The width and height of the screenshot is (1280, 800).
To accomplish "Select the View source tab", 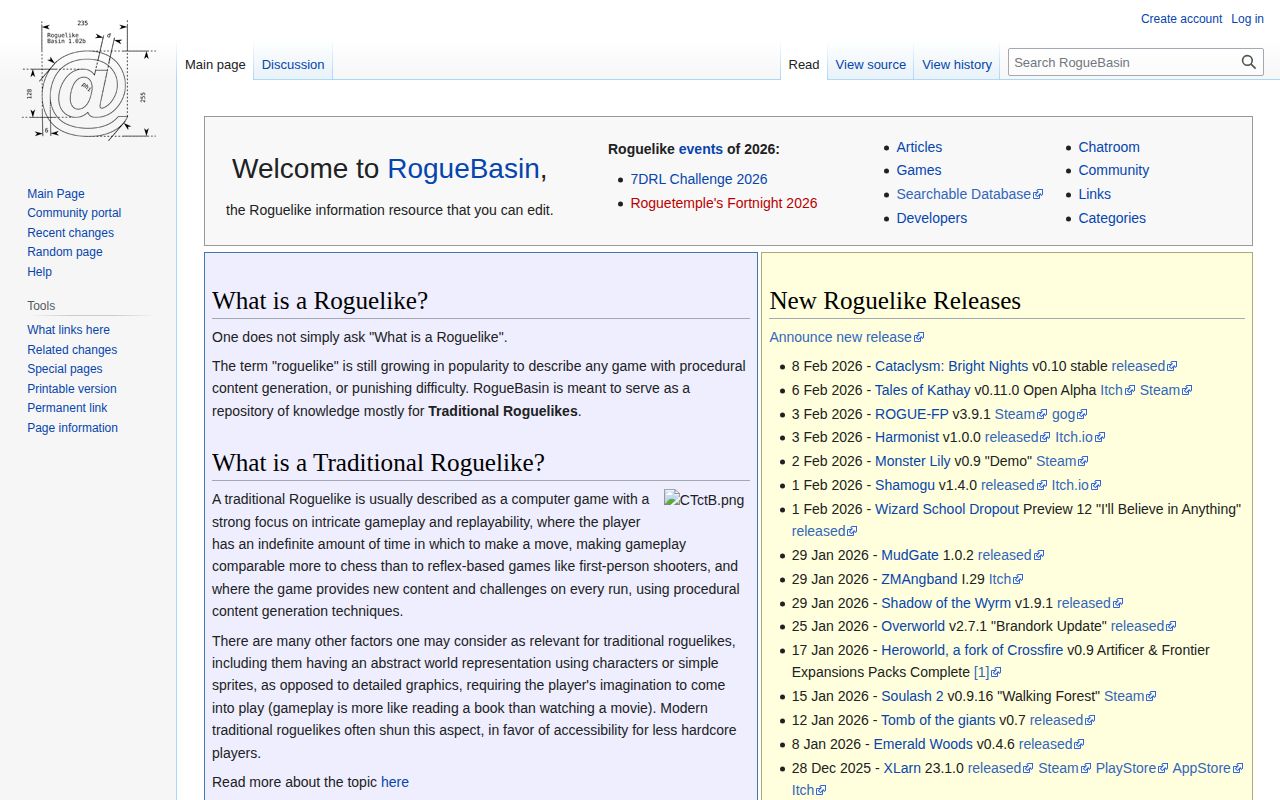I will pyautogui.click(x=870, y=64).
